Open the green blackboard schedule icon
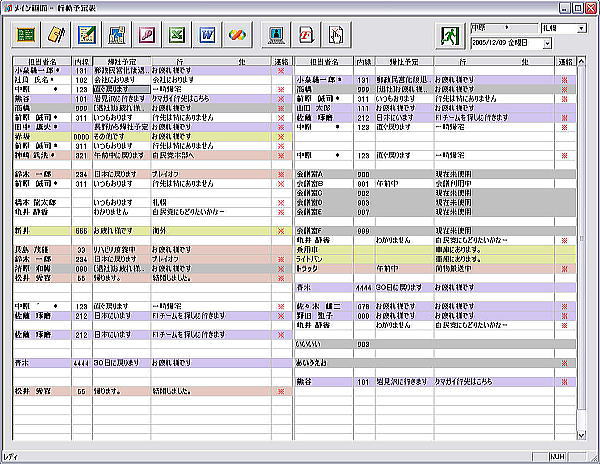The width and height of the screenshot is (600, 464). point(26,35)
